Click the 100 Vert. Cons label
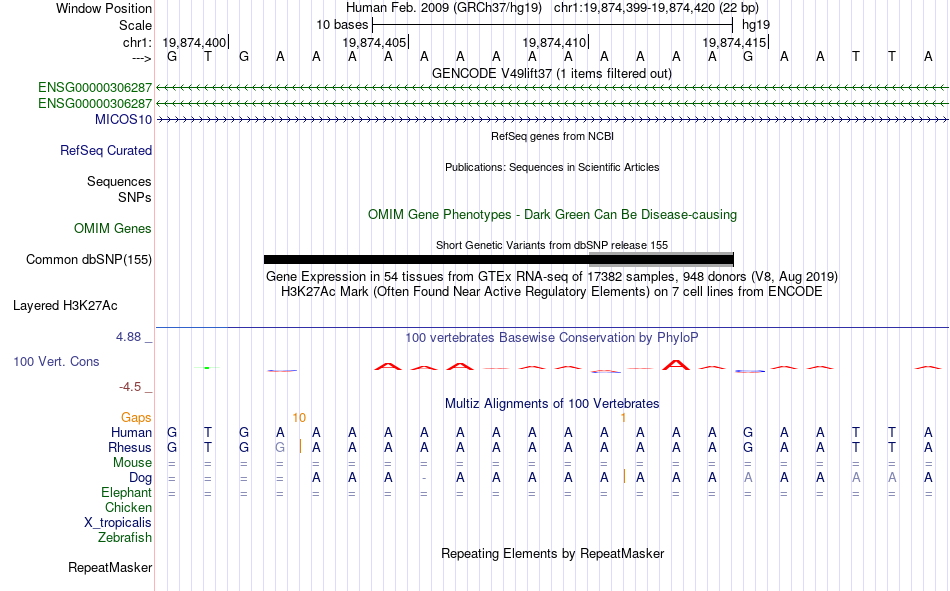Viewport: 950px width, 591px height. click(56, 361)
